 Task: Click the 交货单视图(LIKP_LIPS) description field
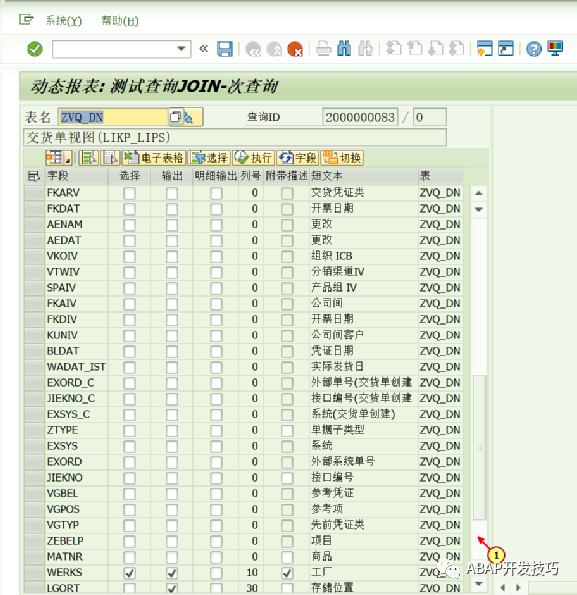(235, 137)
